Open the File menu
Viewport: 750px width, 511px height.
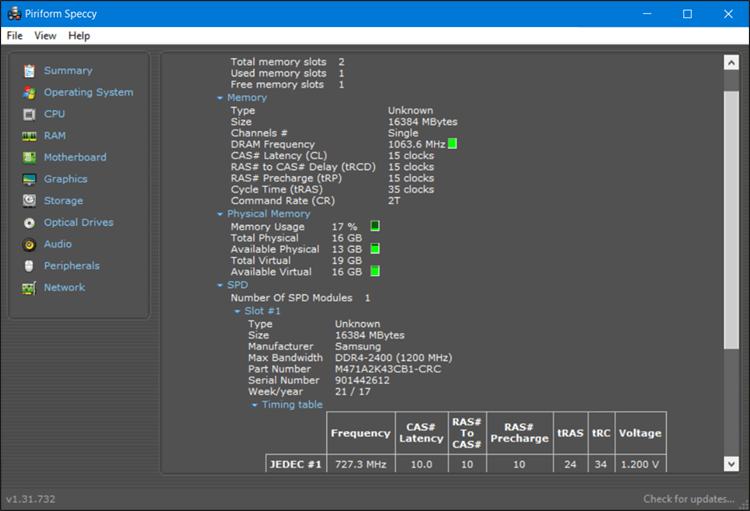point(14,36)
